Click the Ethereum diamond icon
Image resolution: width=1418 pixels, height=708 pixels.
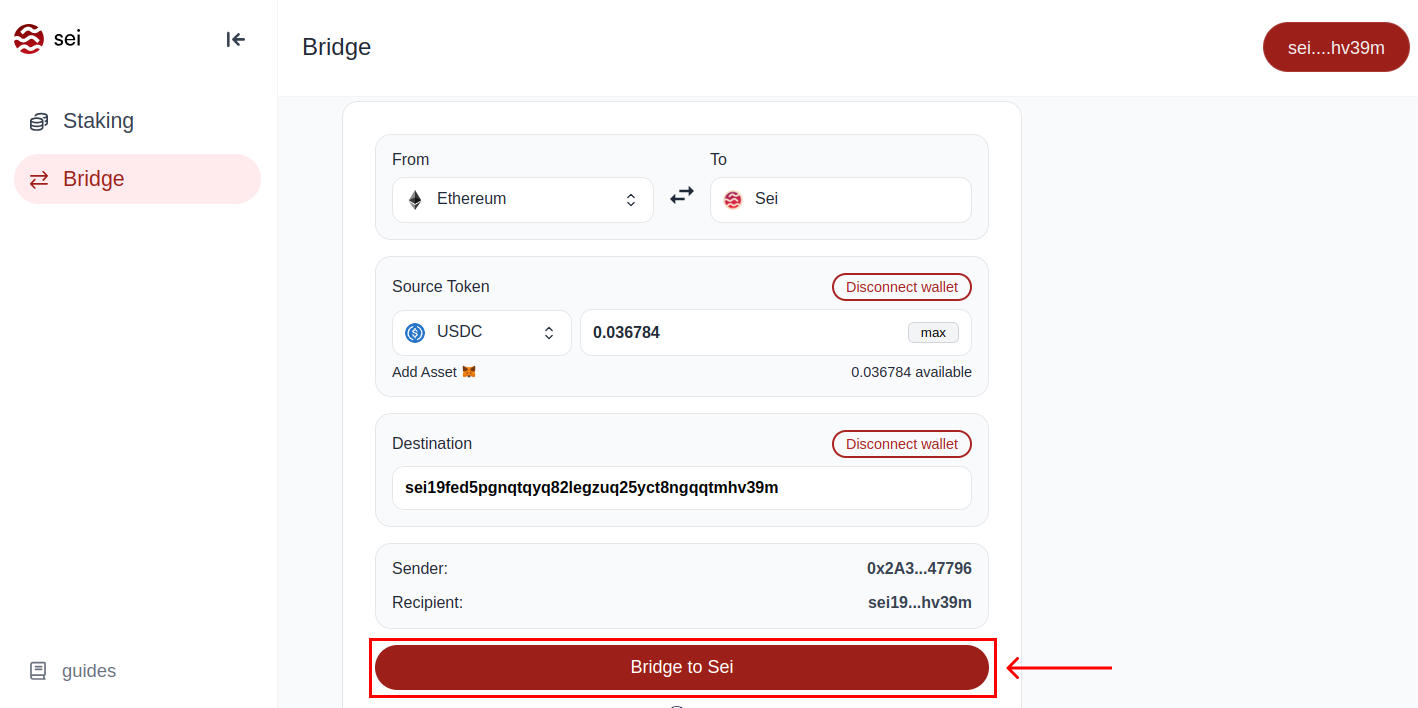tap(415, 200)
